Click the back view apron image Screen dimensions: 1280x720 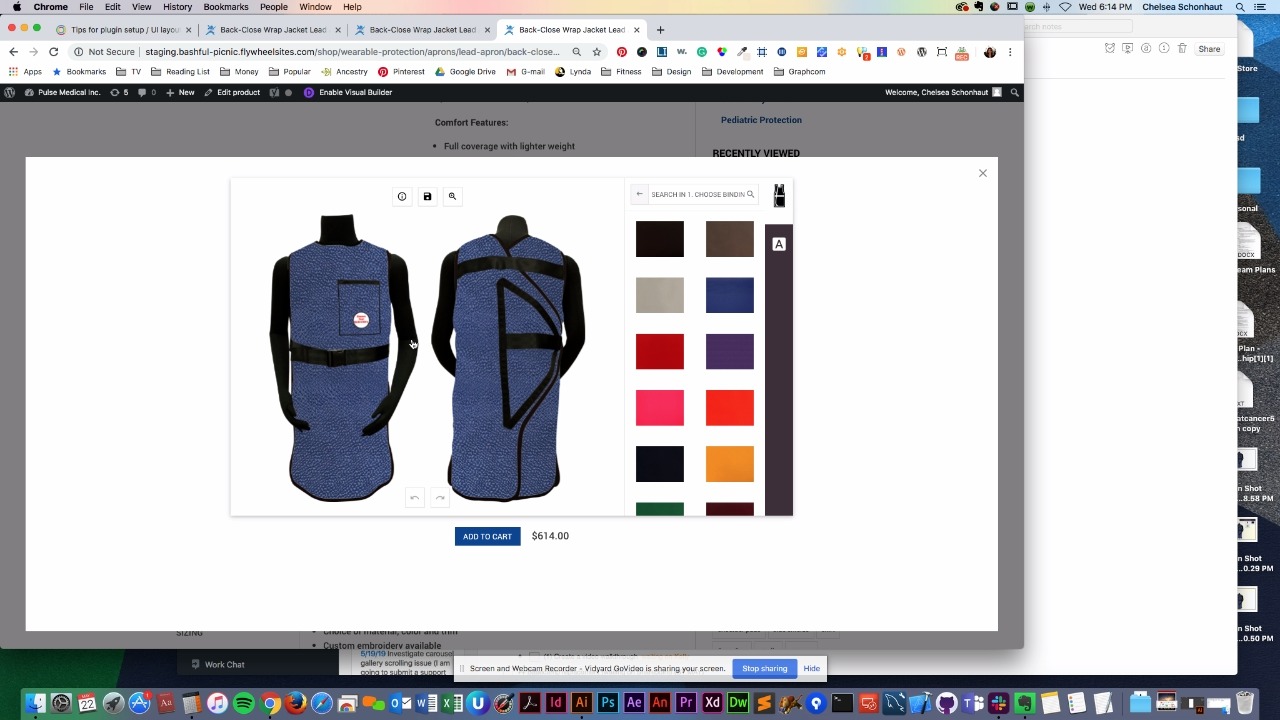(x=508, y=357)
